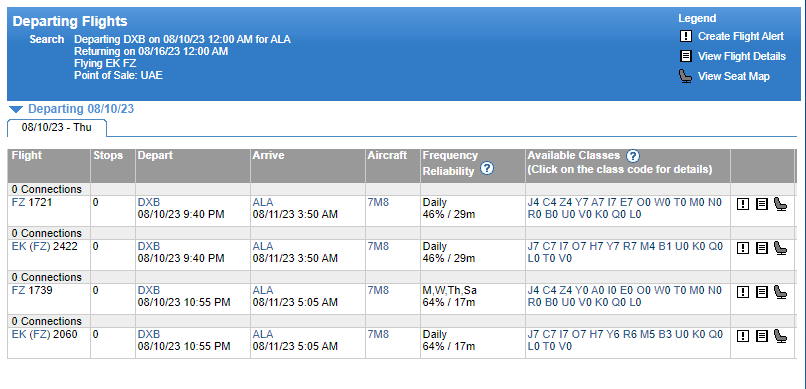806x389 pixels.
Task: Open FZ link for flight 1721
Action: click(18, 202)
